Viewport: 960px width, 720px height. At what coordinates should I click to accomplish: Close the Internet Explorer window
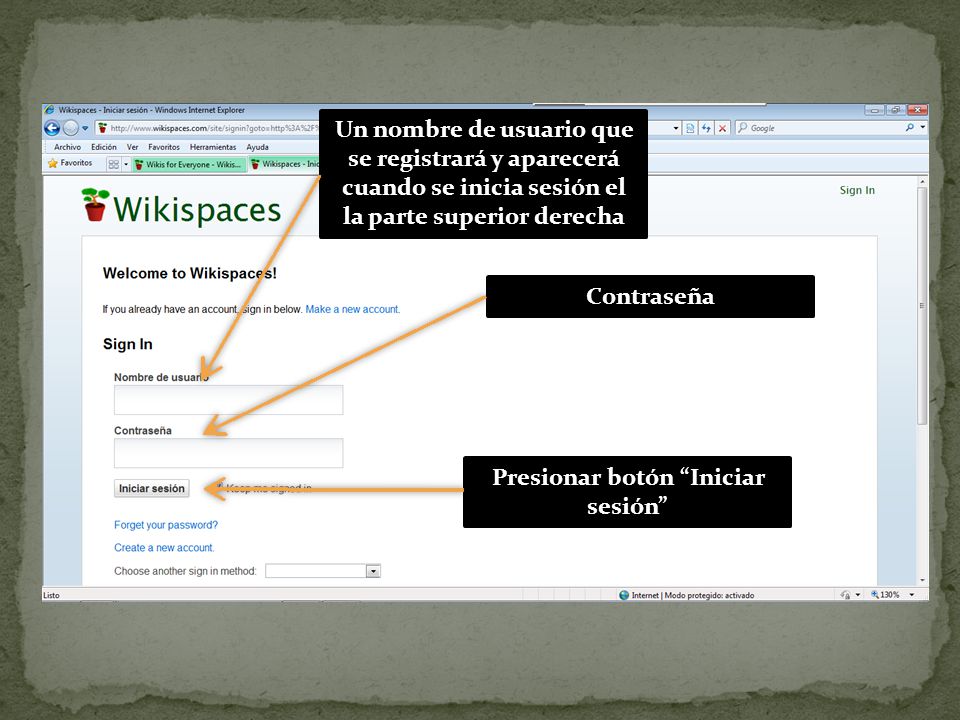point(917,110)
